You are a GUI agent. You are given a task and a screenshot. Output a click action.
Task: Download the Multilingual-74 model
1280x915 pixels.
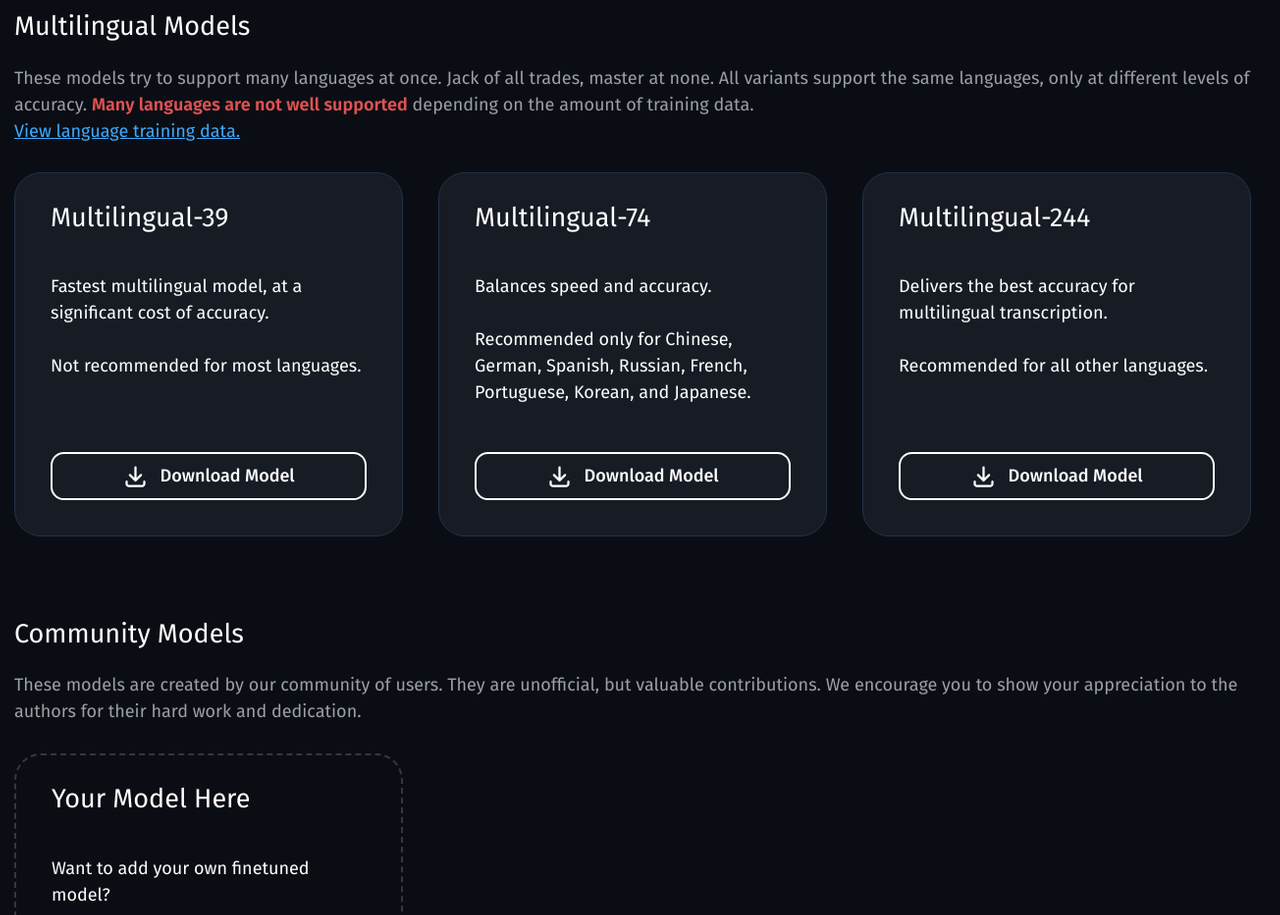632,476
